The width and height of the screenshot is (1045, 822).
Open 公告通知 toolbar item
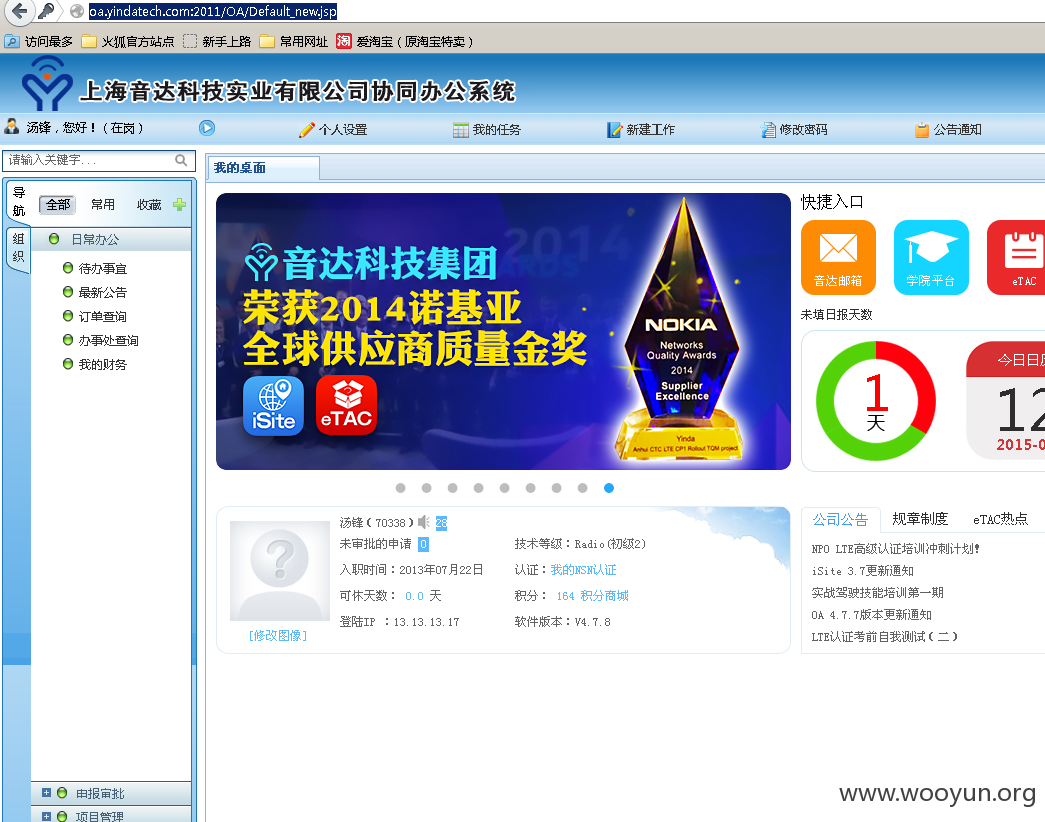(x=948, y=129)
